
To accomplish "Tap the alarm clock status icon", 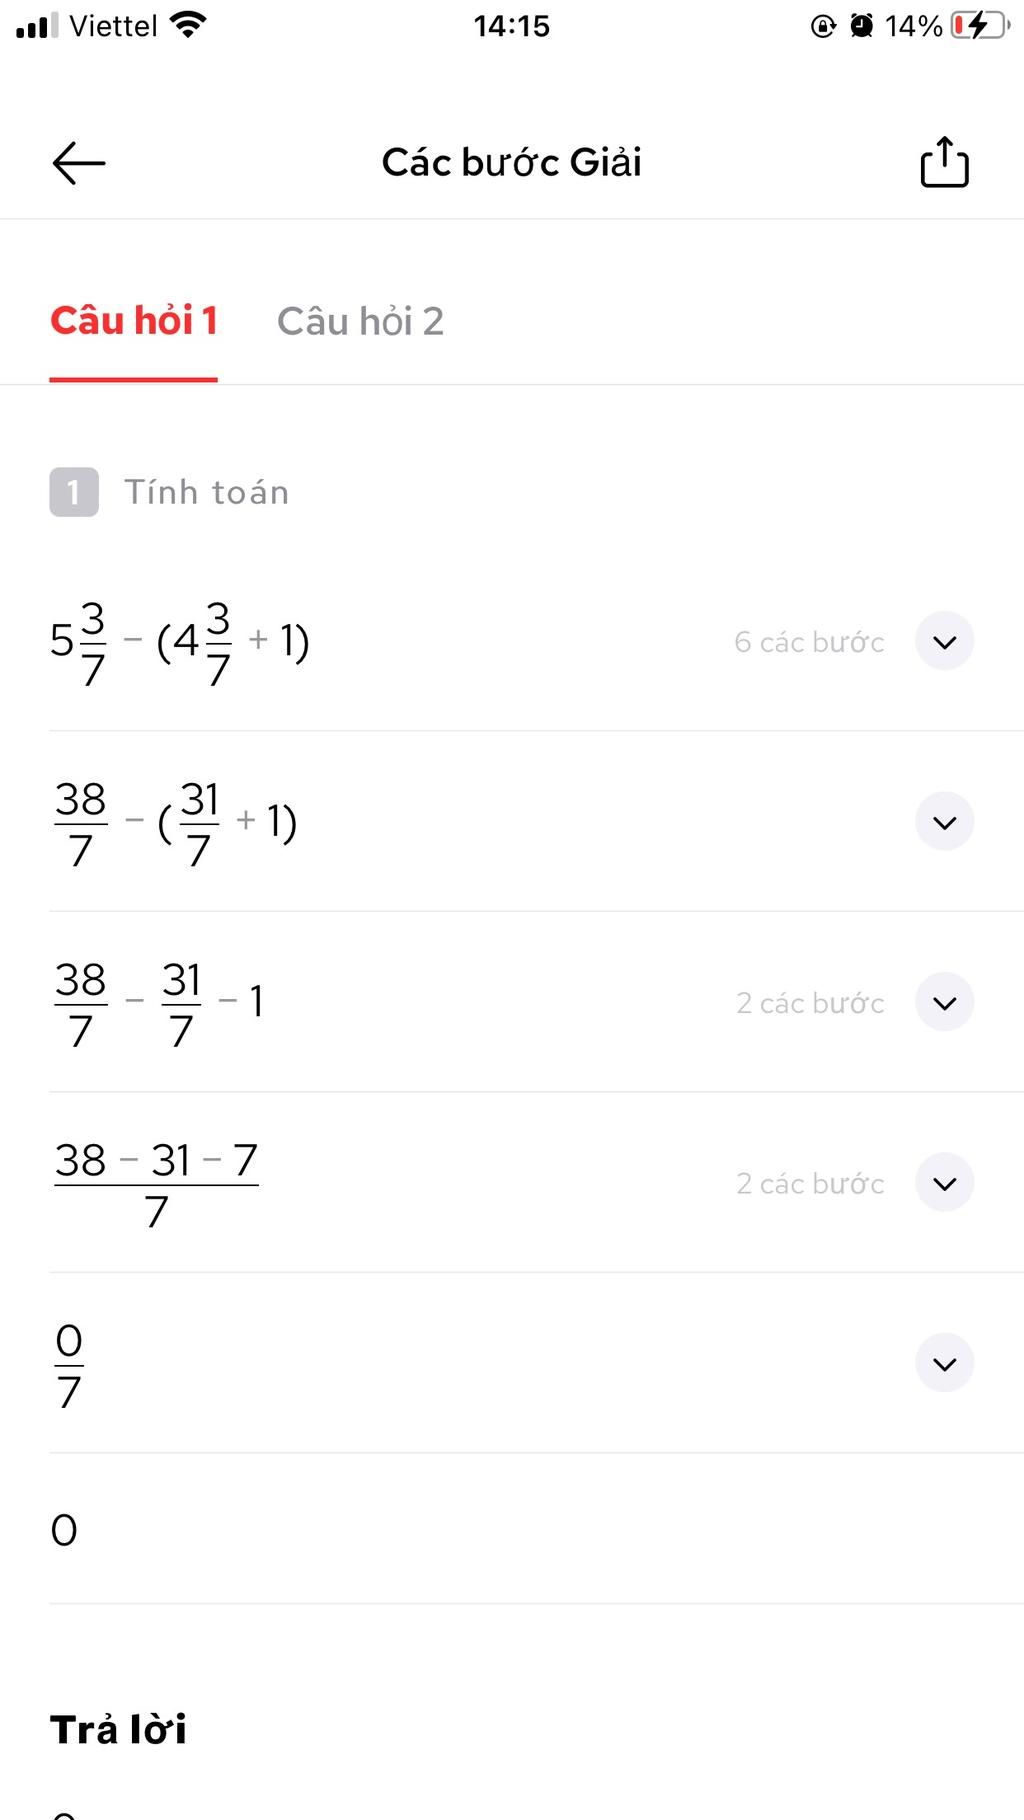I will pos(861,25).
